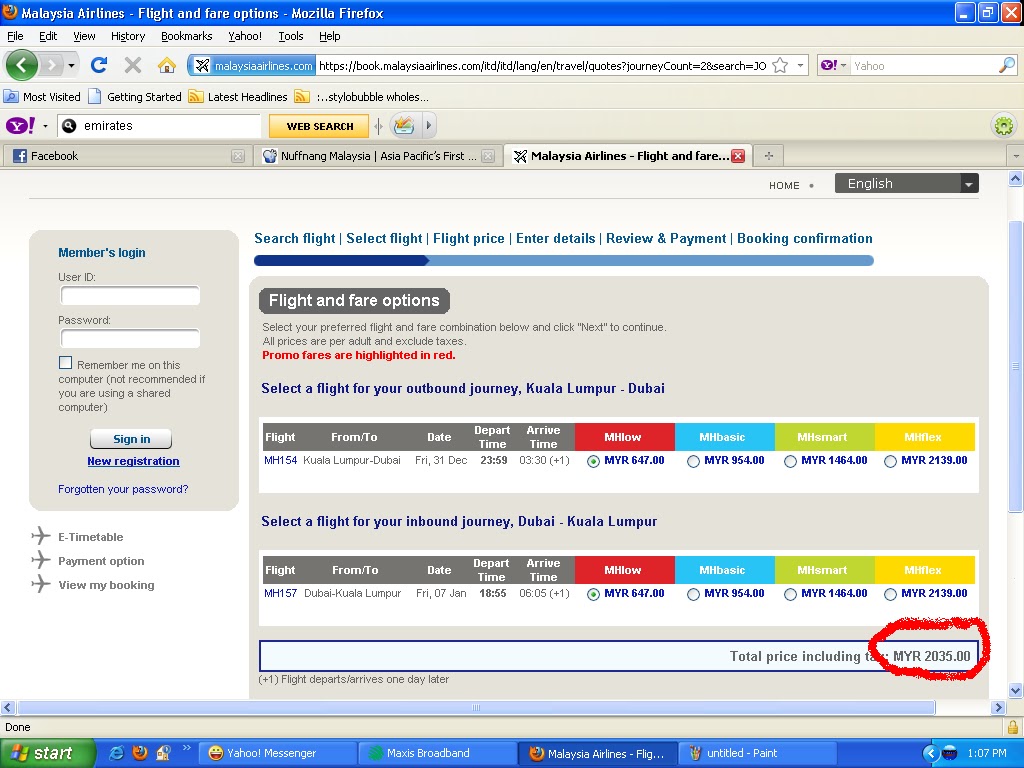The image size is (1024, 768).
Task: Click Forgotten your password? link
Action: point(123,489)
